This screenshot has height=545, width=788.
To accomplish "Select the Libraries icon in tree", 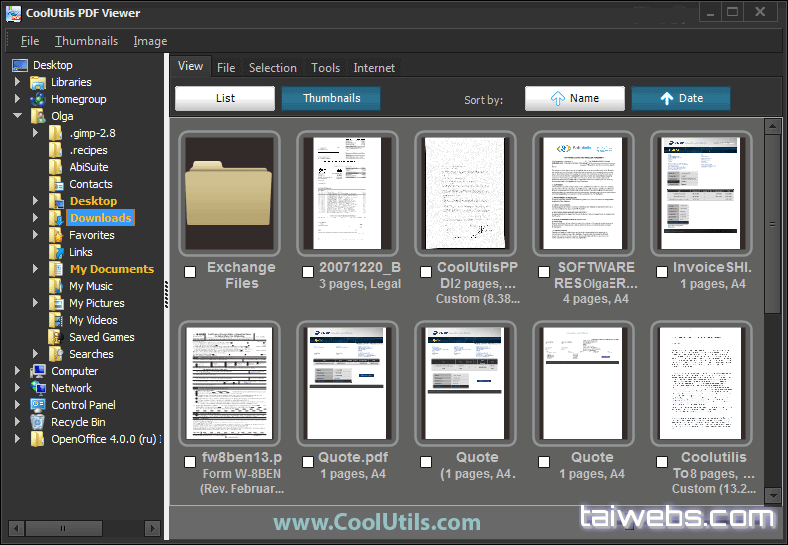I will (x=39, y=82).
